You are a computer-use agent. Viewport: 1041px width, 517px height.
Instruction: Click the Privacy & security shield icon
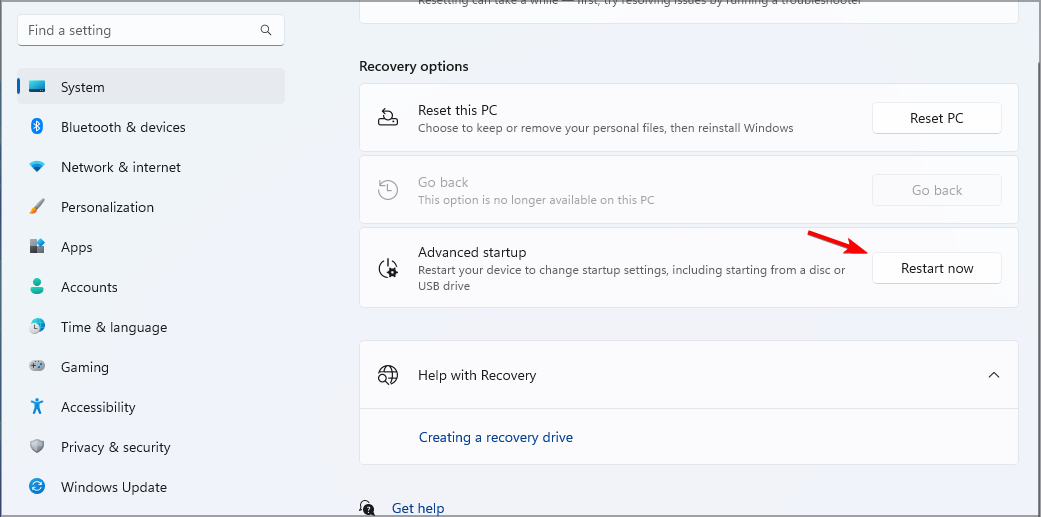[x=37, y=447]
